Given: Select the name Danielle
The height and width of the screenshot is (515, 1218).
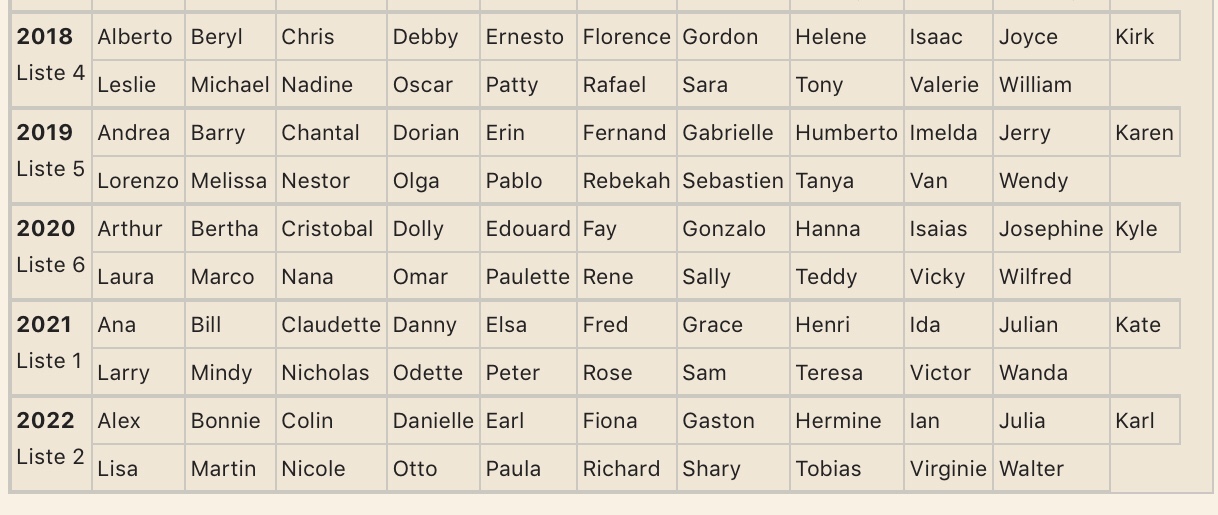Looking at the screenshot, I should pos(432,421).
